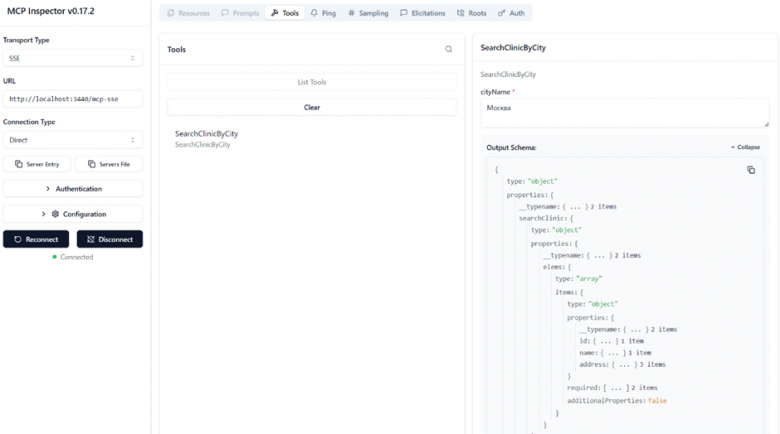Expand the address 3 items node
Viewport: 780px width, 434px height.
(622, 365)
